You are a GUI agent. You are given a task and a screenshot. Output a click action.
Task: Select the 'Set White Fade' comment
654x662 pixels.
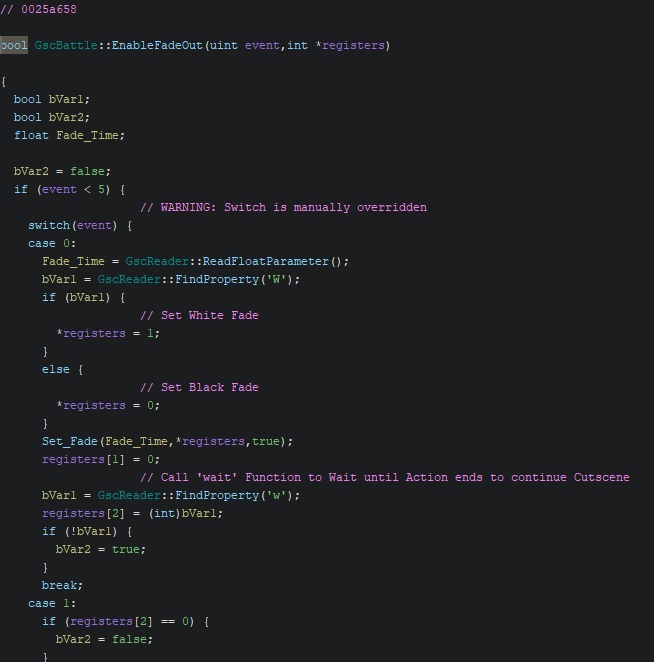(x=199, y=316)
